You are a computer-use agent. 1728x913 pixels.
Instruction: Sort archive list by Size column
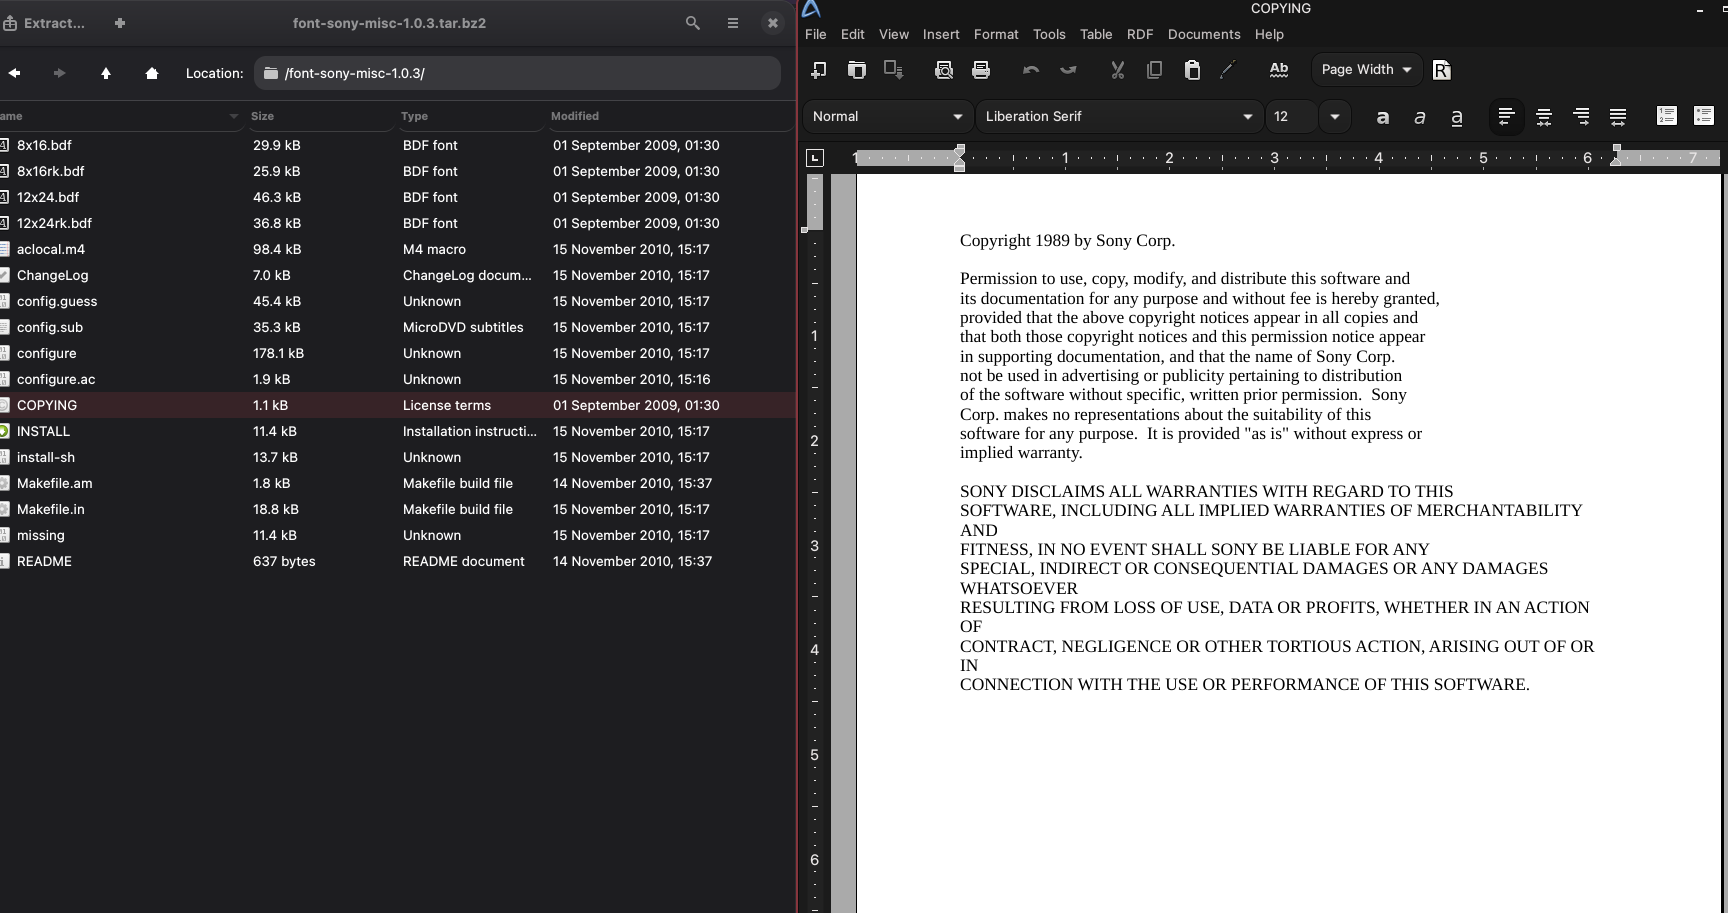click(319, 116)
